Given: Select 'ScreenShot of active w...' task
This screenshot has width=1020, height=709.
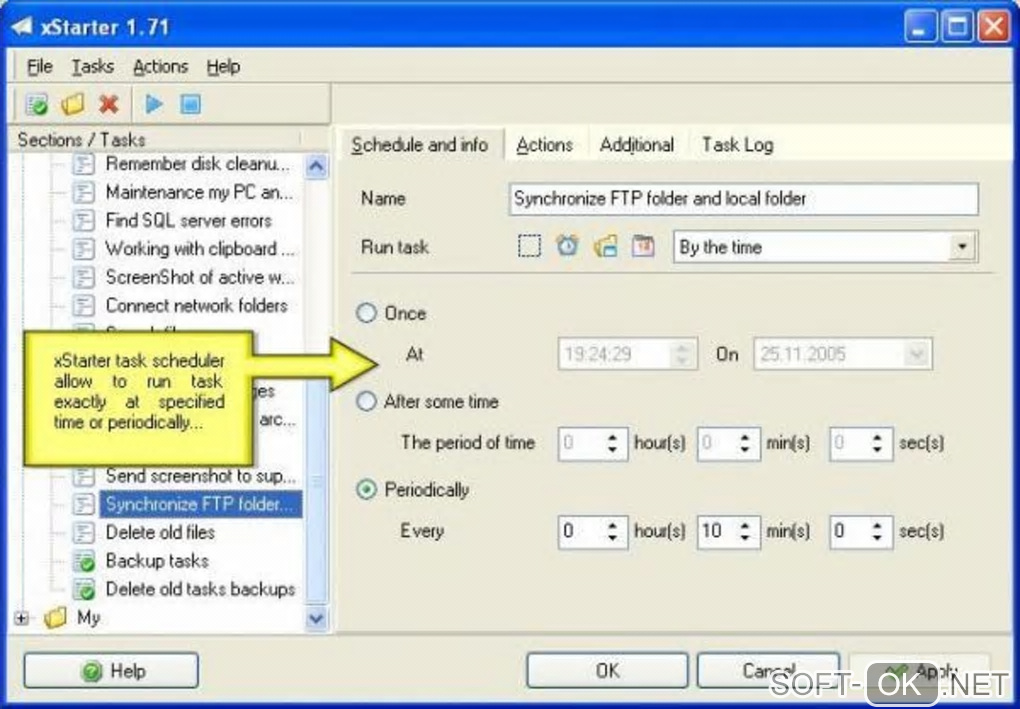Looking at the screenshot, I should (200, 278).
